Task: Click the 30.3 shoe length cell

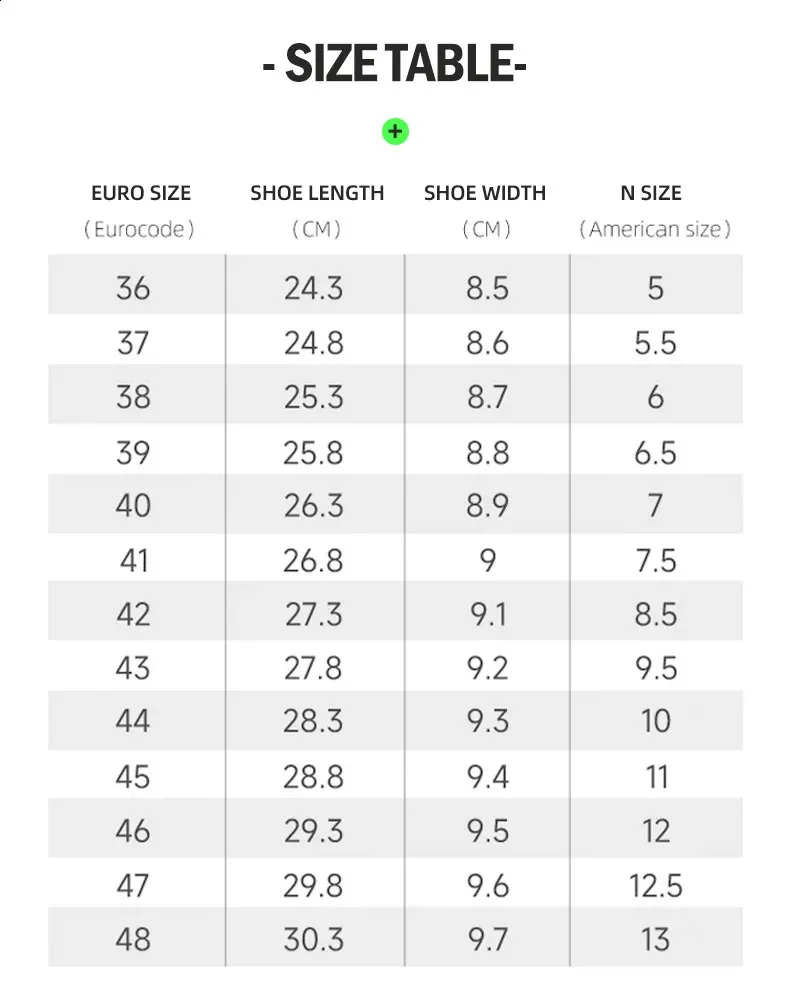Action: (x=313, y=939)
